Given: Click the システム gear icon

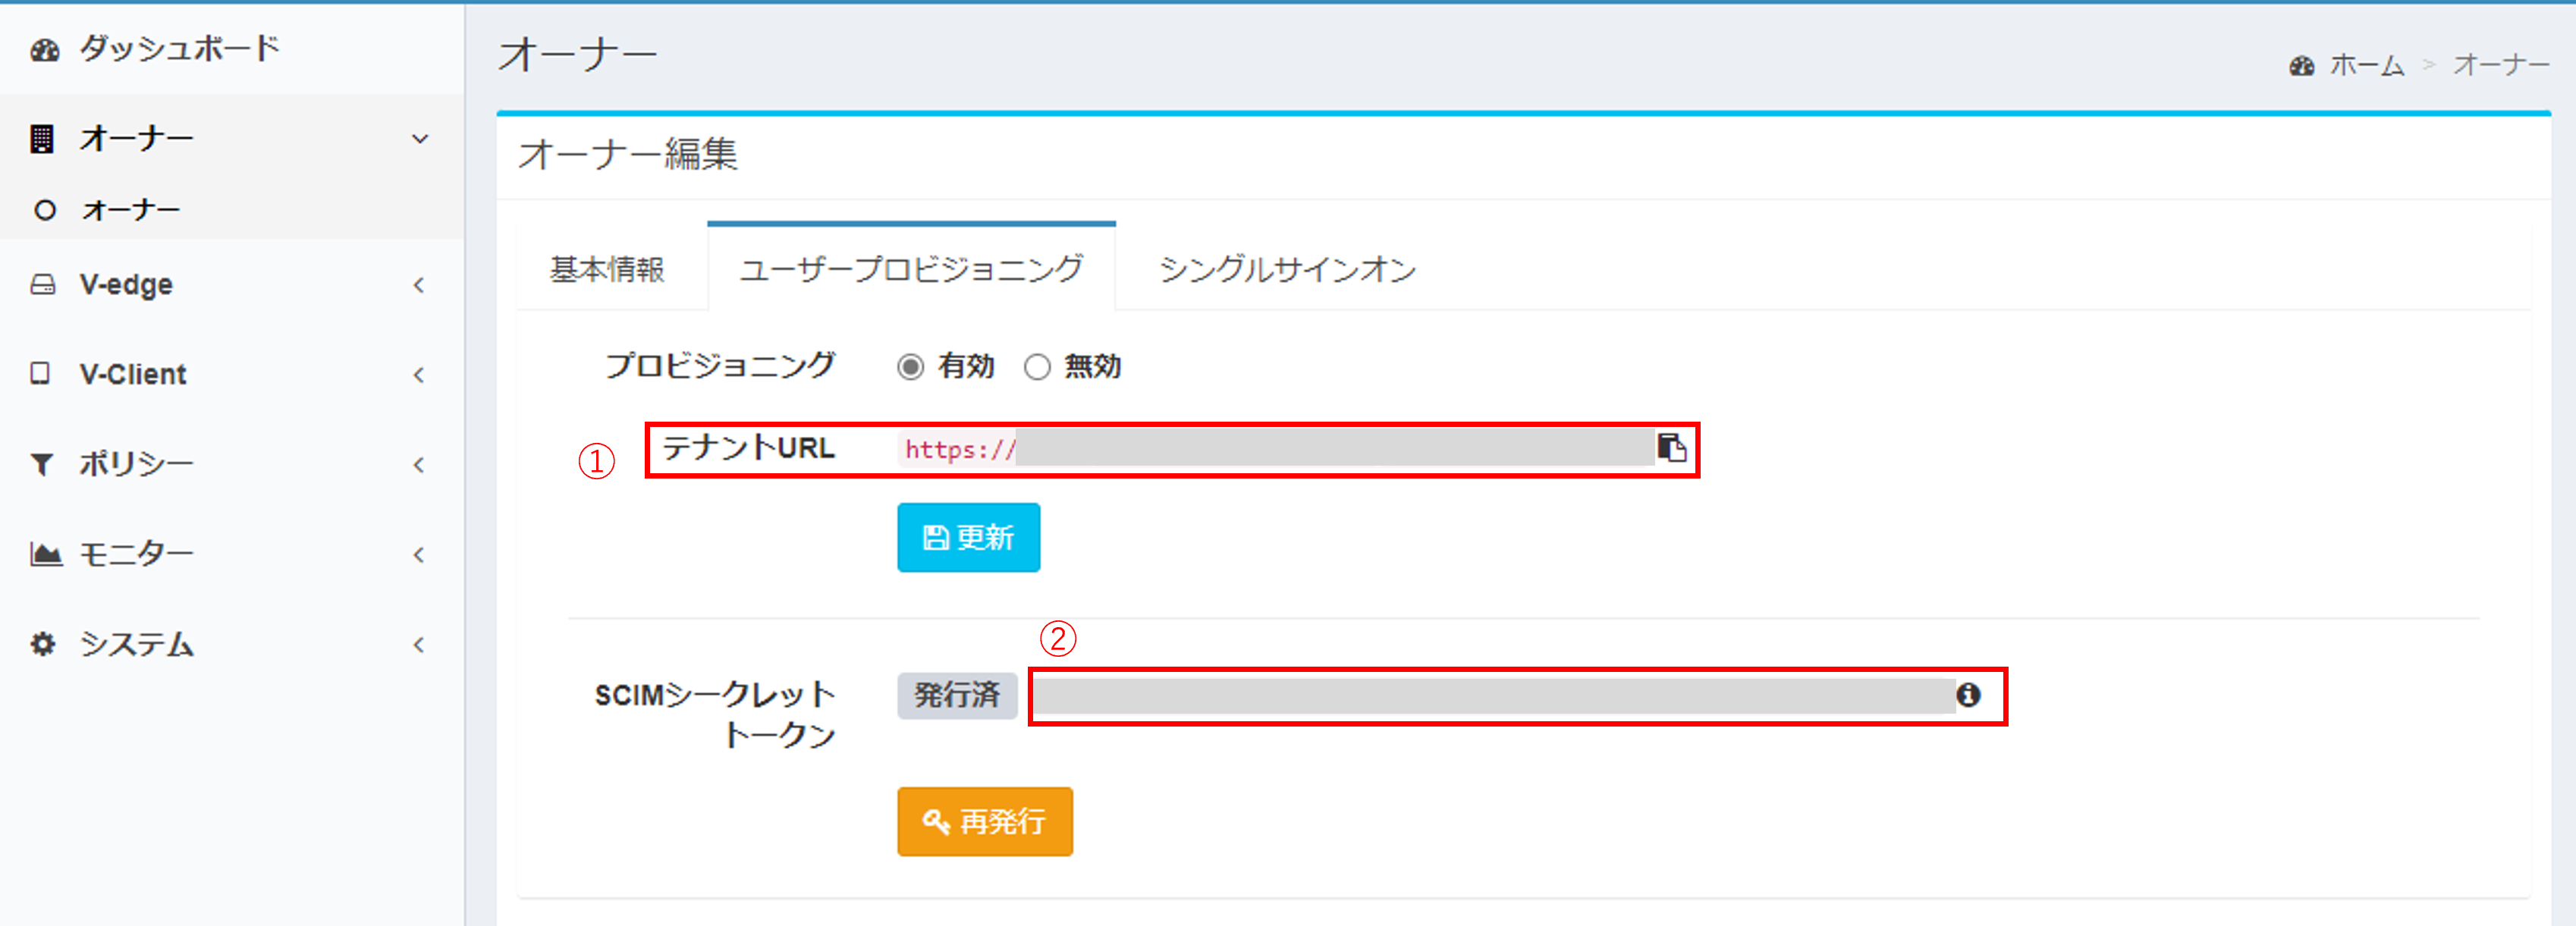Looking at the screenshot, I should pyautogui.click(x=42, y=644).
